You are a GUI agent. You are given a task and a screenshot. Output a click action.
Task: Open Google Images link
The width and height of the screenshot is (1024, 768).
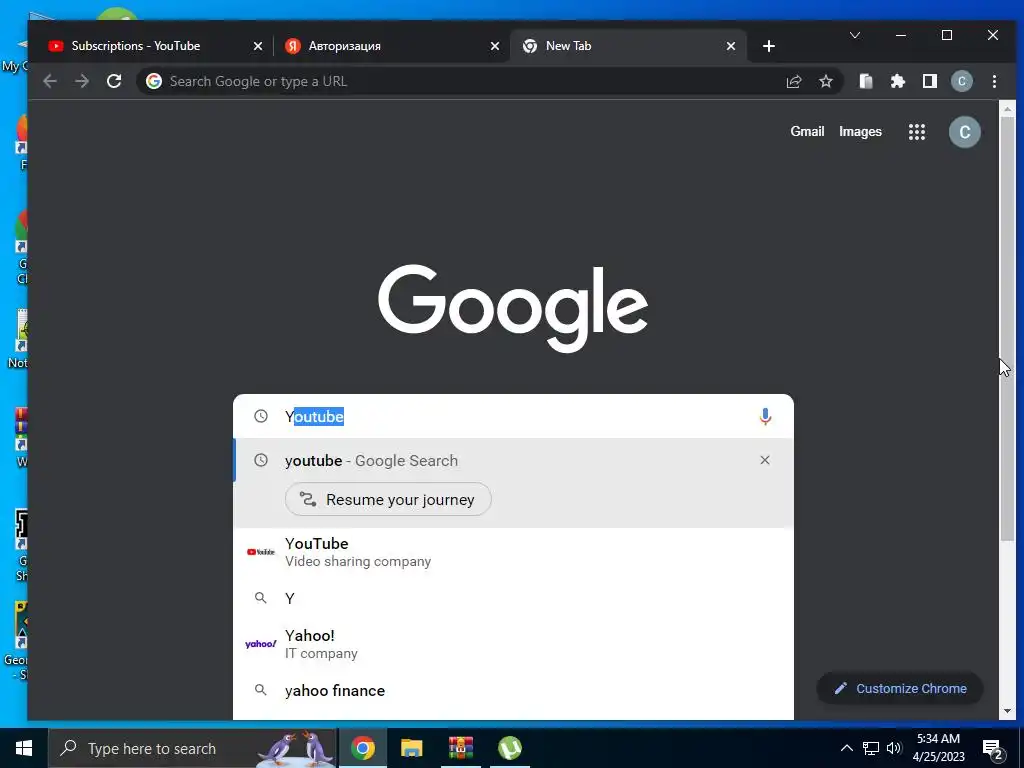[860, 131]
